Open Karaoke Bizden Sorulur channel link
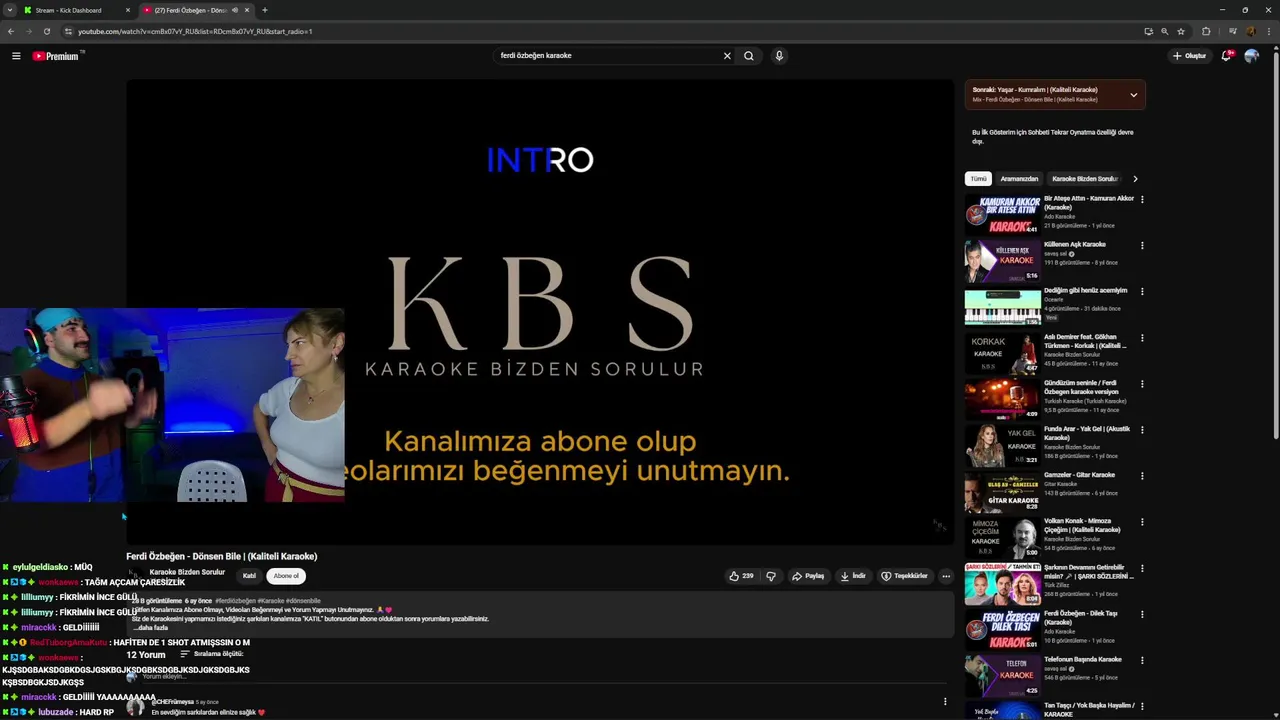The height and width of the screenshot is (720, 1280). coord(187,572)
